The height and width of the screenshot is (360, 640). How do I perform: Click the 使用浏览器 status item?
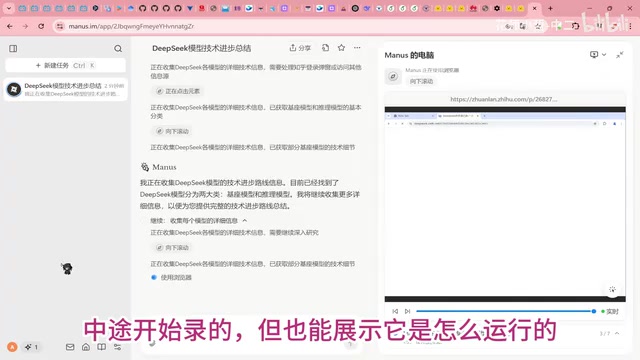click(171, 277)
